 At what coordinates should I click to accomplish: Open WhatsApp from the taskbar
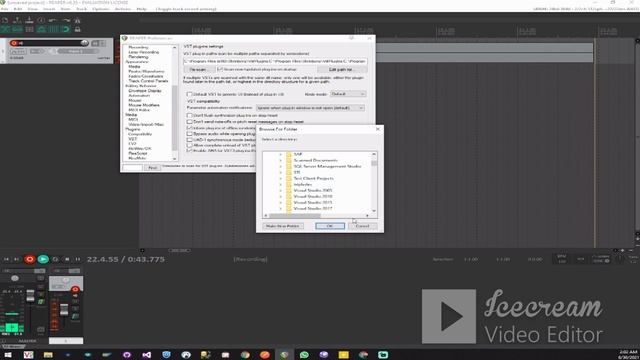(x=304, y=355)
